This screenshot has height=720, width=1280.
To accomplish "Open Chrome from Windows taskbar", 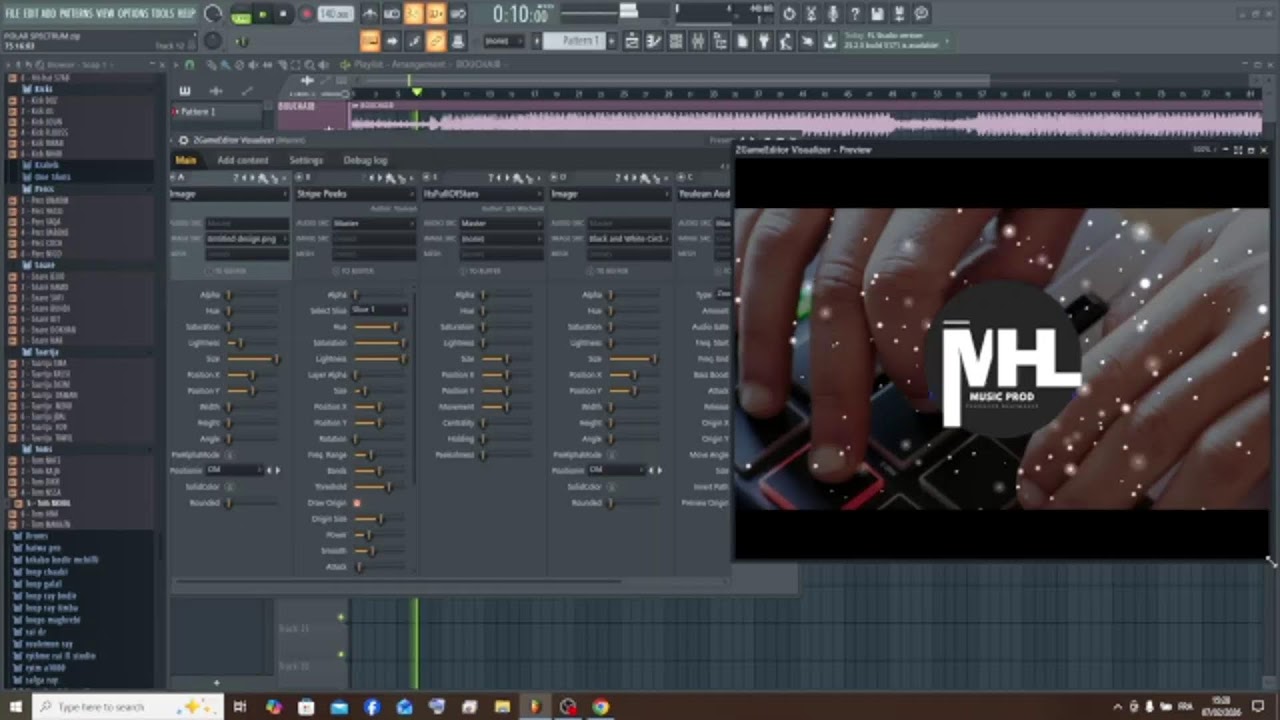I will [600, 707].
